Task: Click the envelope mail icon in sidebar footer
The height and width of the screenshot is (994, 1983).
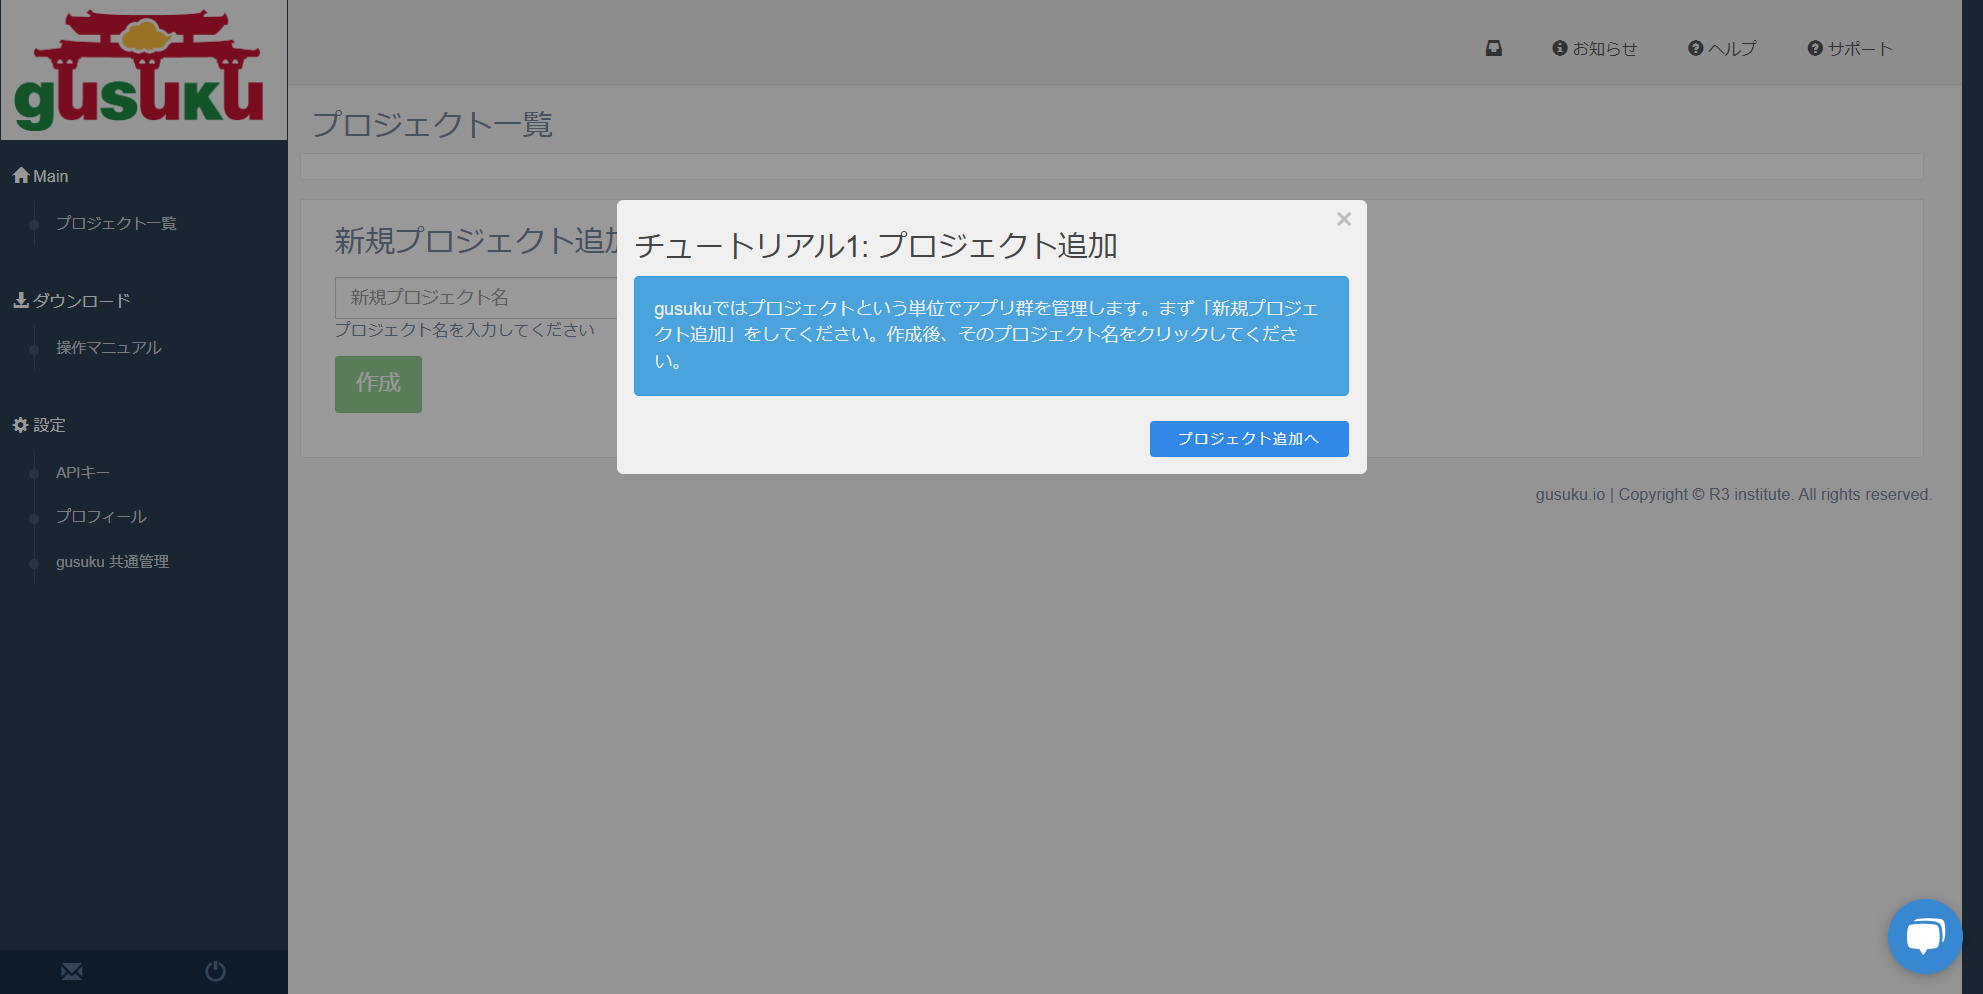Action: [x=72, y=971]
